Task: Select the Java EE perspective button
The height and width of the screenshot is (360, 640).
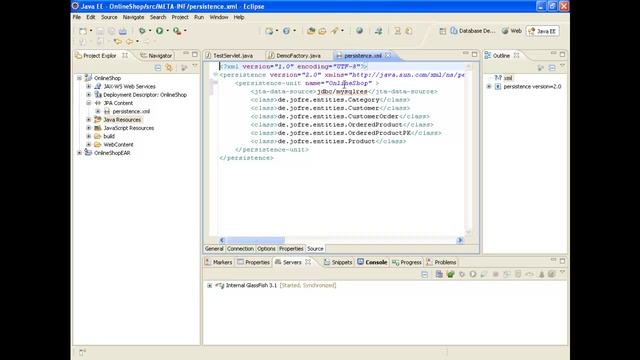Action: (542, 31)
